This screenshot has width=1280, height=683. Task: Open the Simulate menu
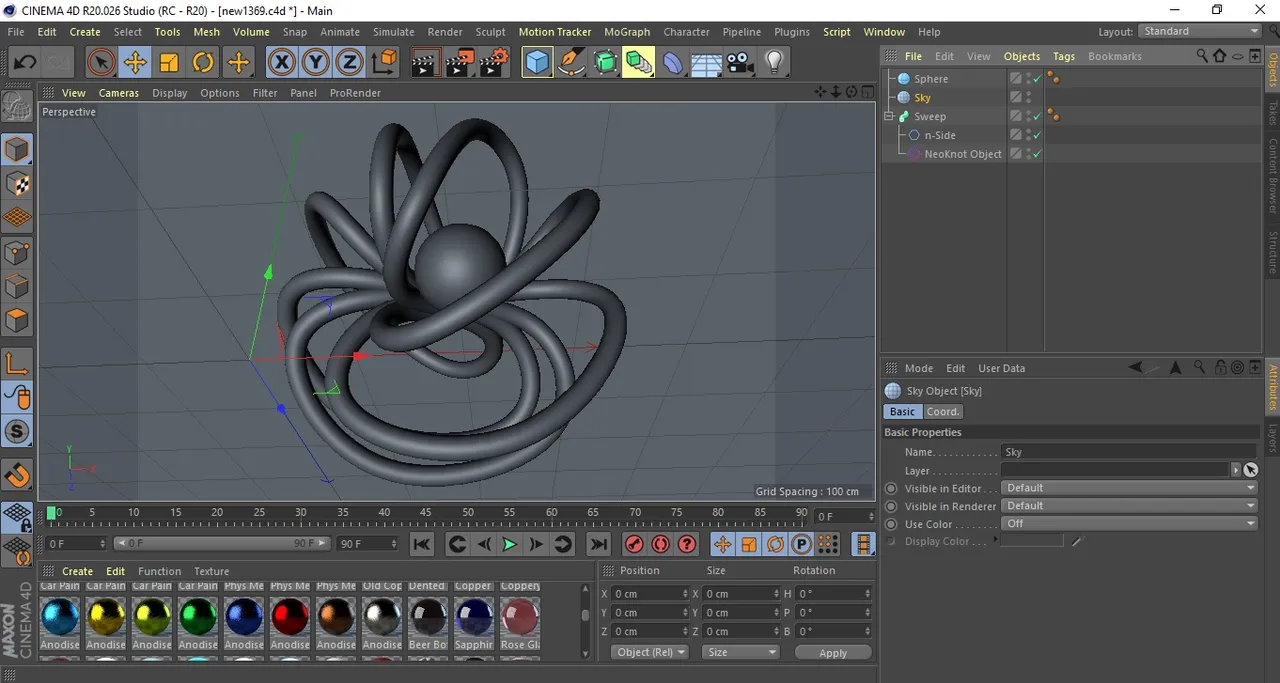pos(394,32)
